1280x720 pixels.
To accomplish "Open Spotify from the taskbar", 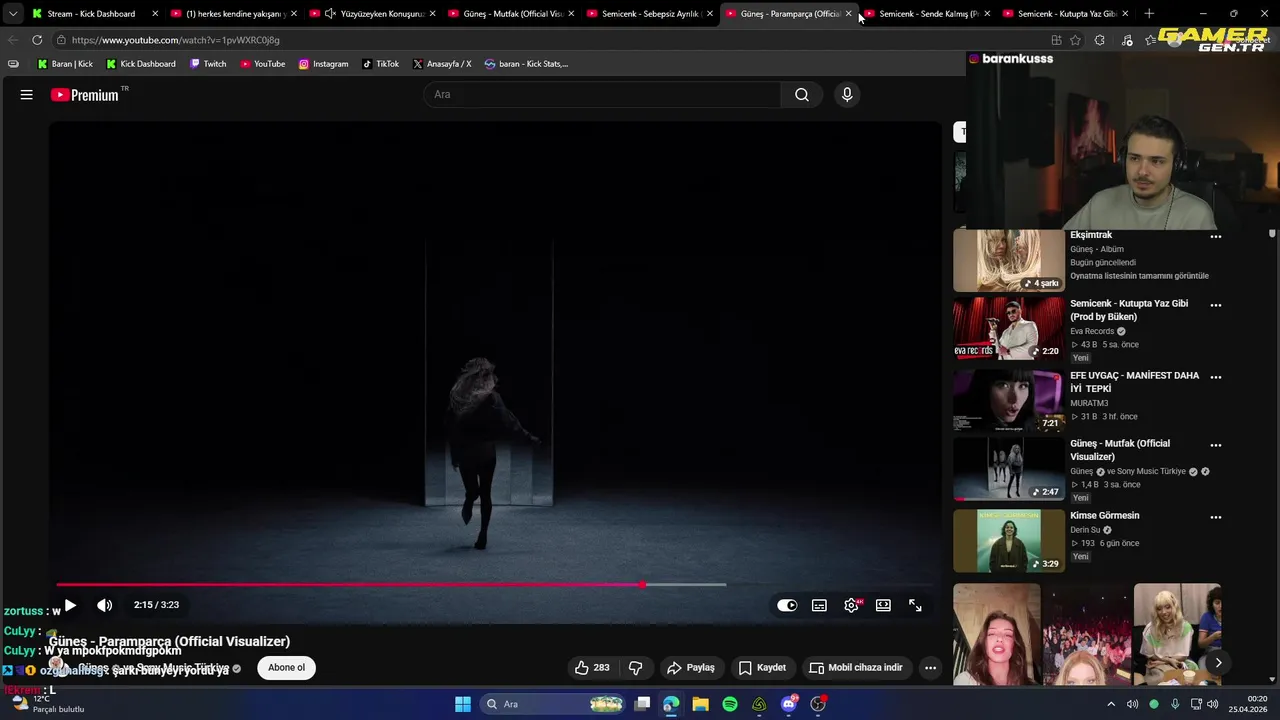I will coord(730,704).
